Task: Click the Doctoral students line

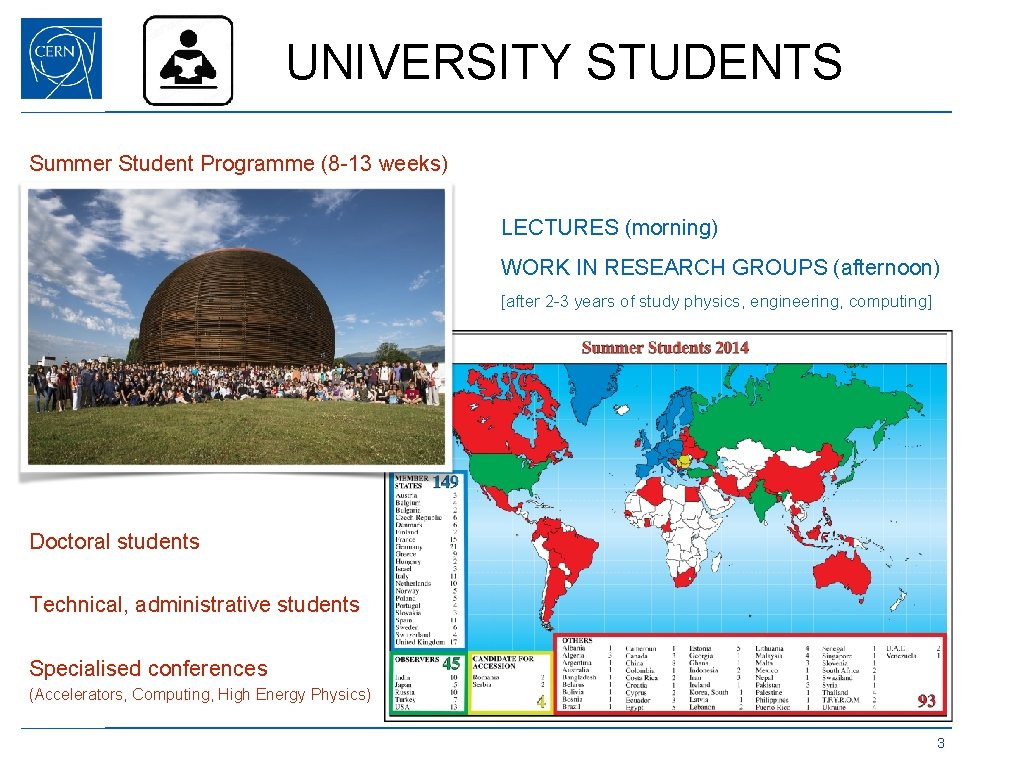Action: point(114,541)
